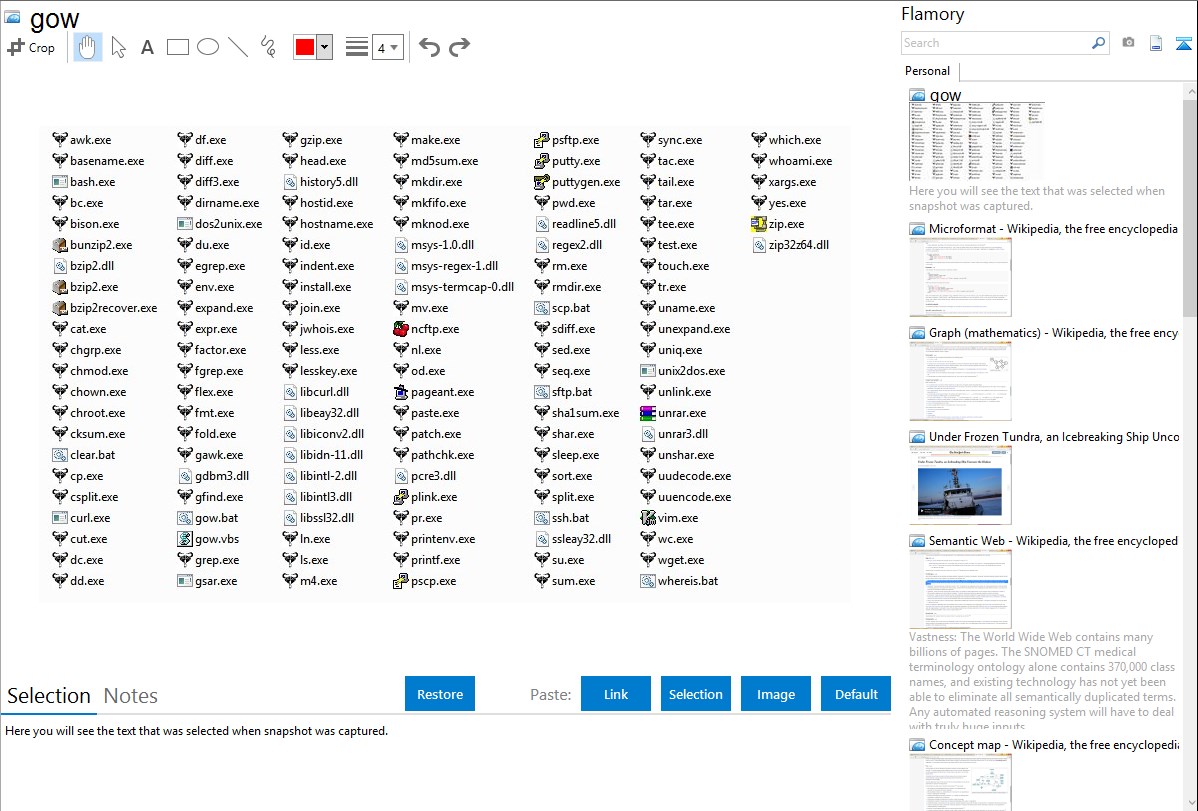The height and width of the screenshot is (811, 1198).
Task: Click the psftp.exe file name
Action: (575, 140)
